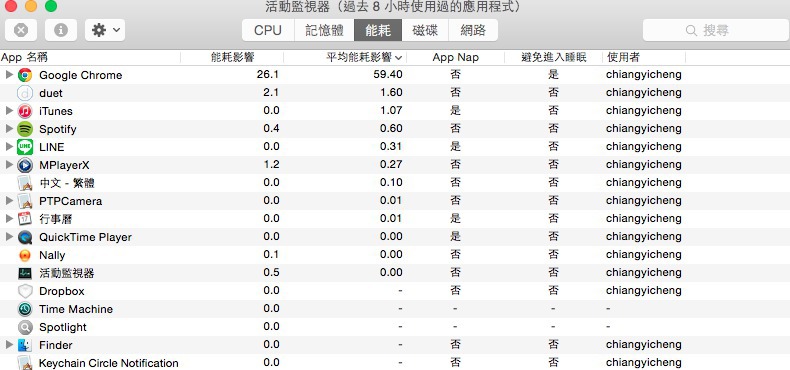Select the Spotlight row name
Image resolution: width=790 pixels, height=370 pixels.
tap(63, 327)
